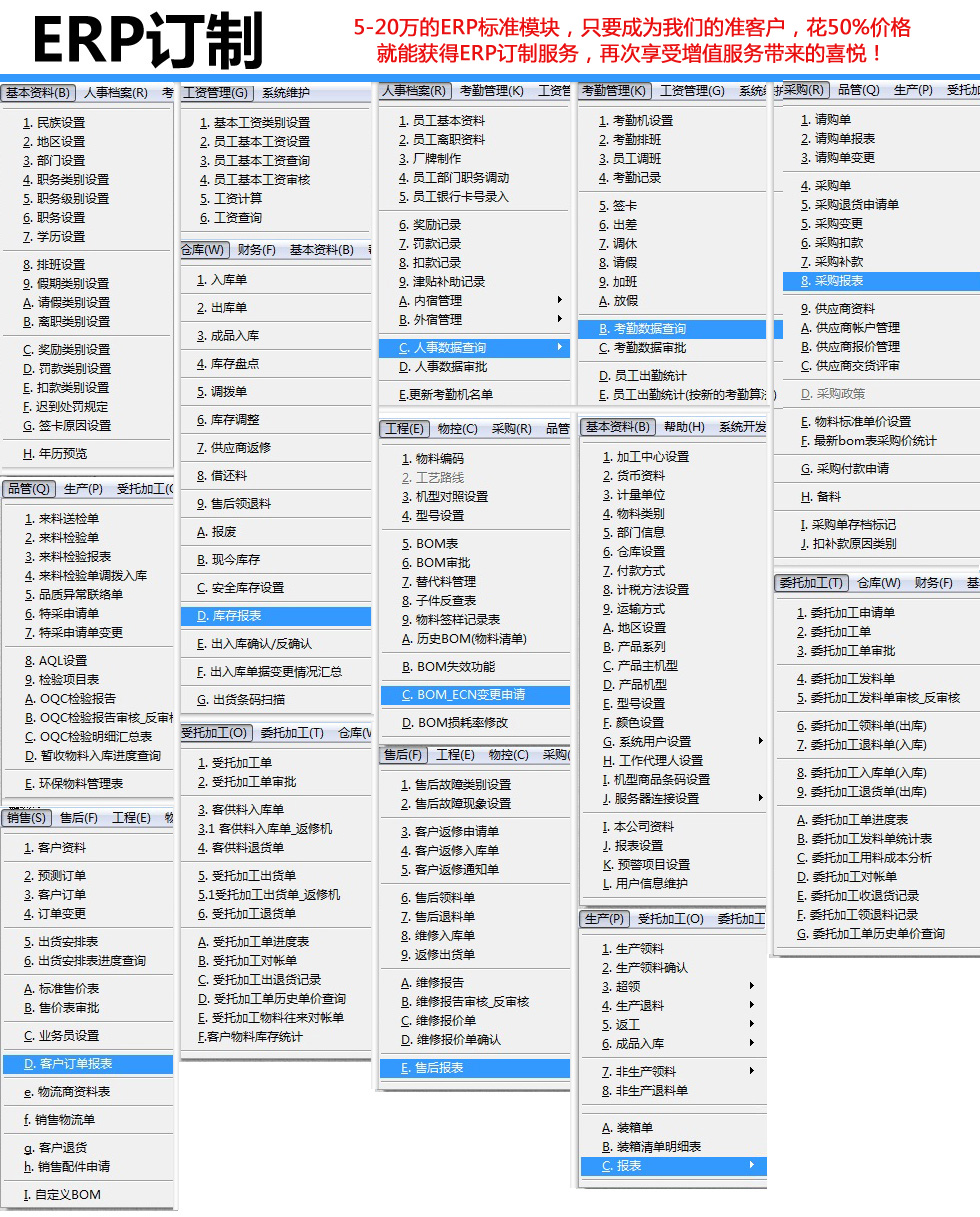Click the highlighted 采购报表 item

click(x=838, y=281)
